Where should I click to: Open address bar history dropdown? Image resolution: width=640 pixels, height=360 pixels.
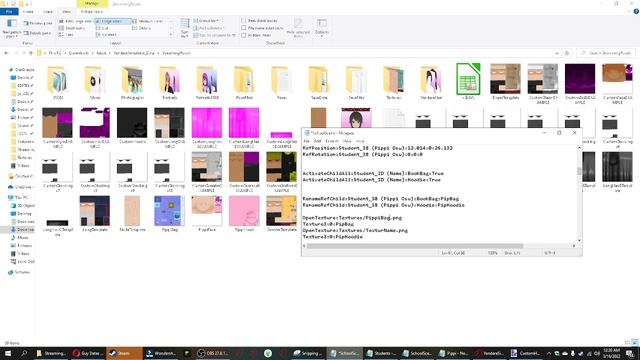tap(557, 53)
